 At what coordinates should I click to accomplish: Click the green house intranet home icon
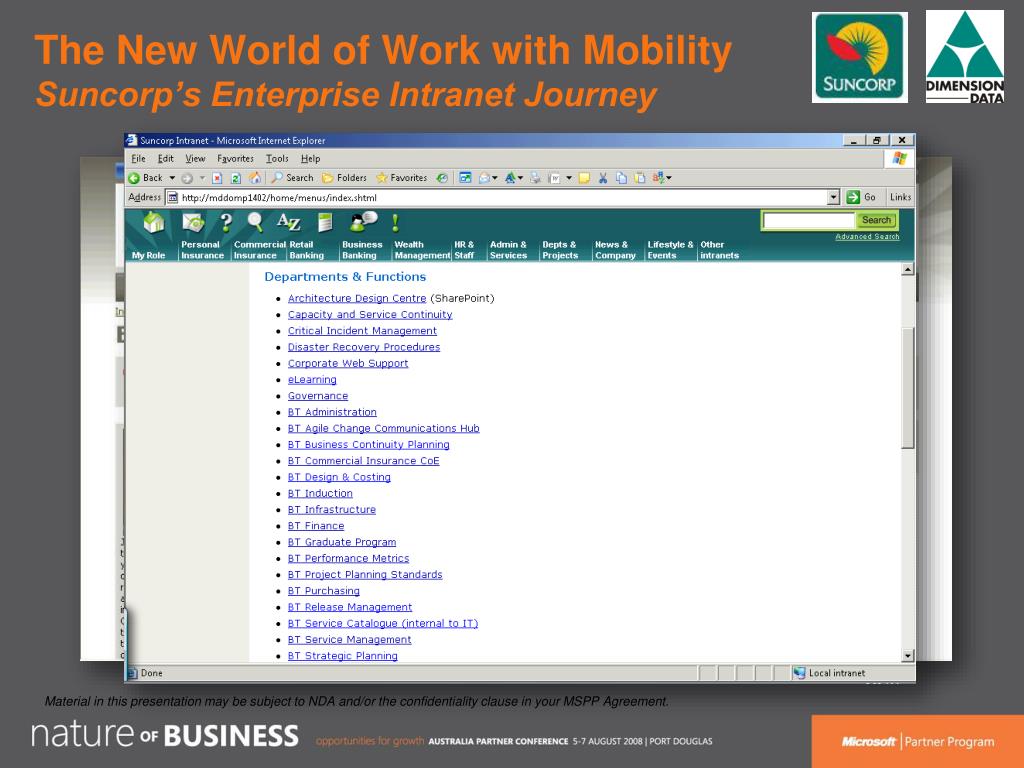(x=154, y=223)
